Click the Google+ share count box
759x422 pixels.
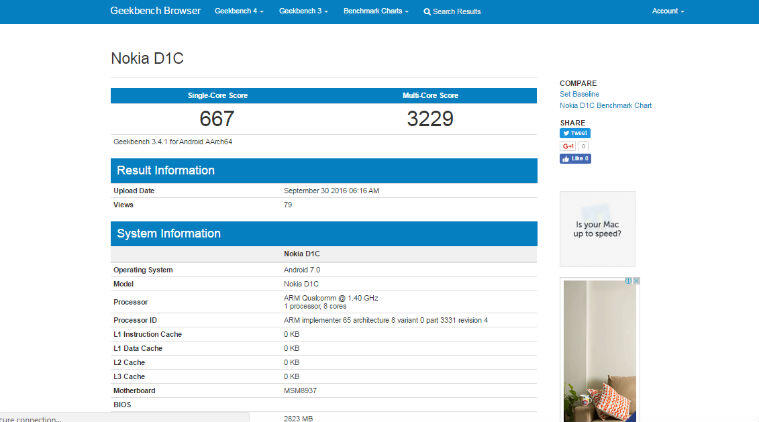[x=583, y=146]
